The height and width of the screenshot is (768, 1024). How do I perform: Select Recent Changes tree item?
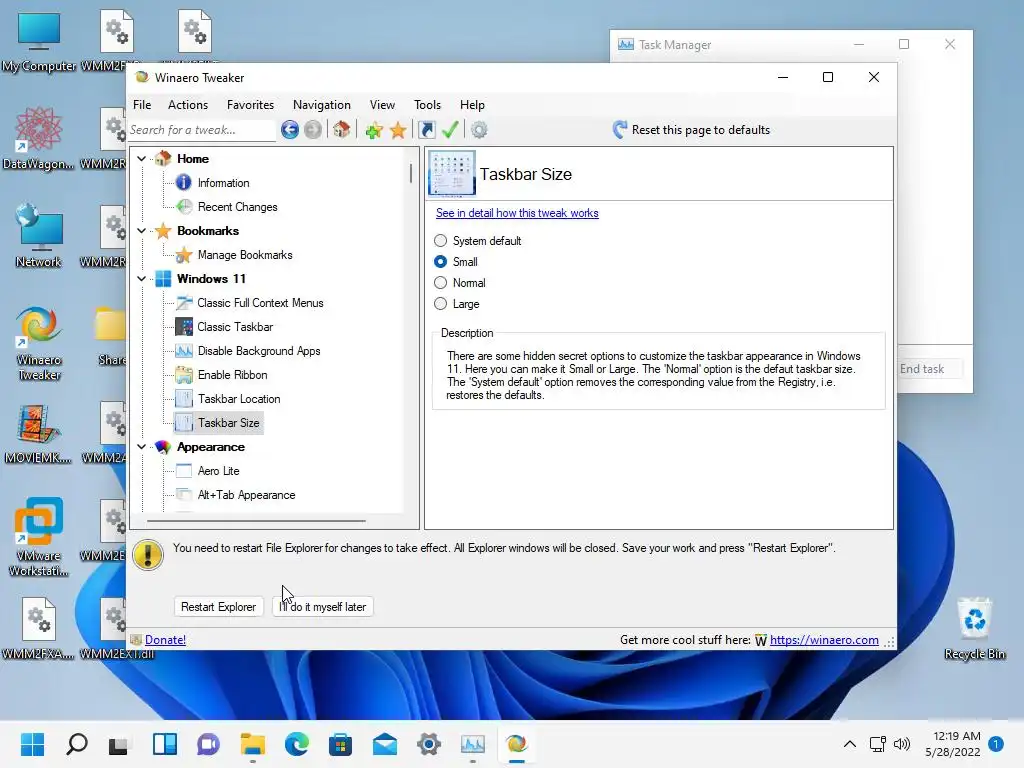[x=238, y=207]
